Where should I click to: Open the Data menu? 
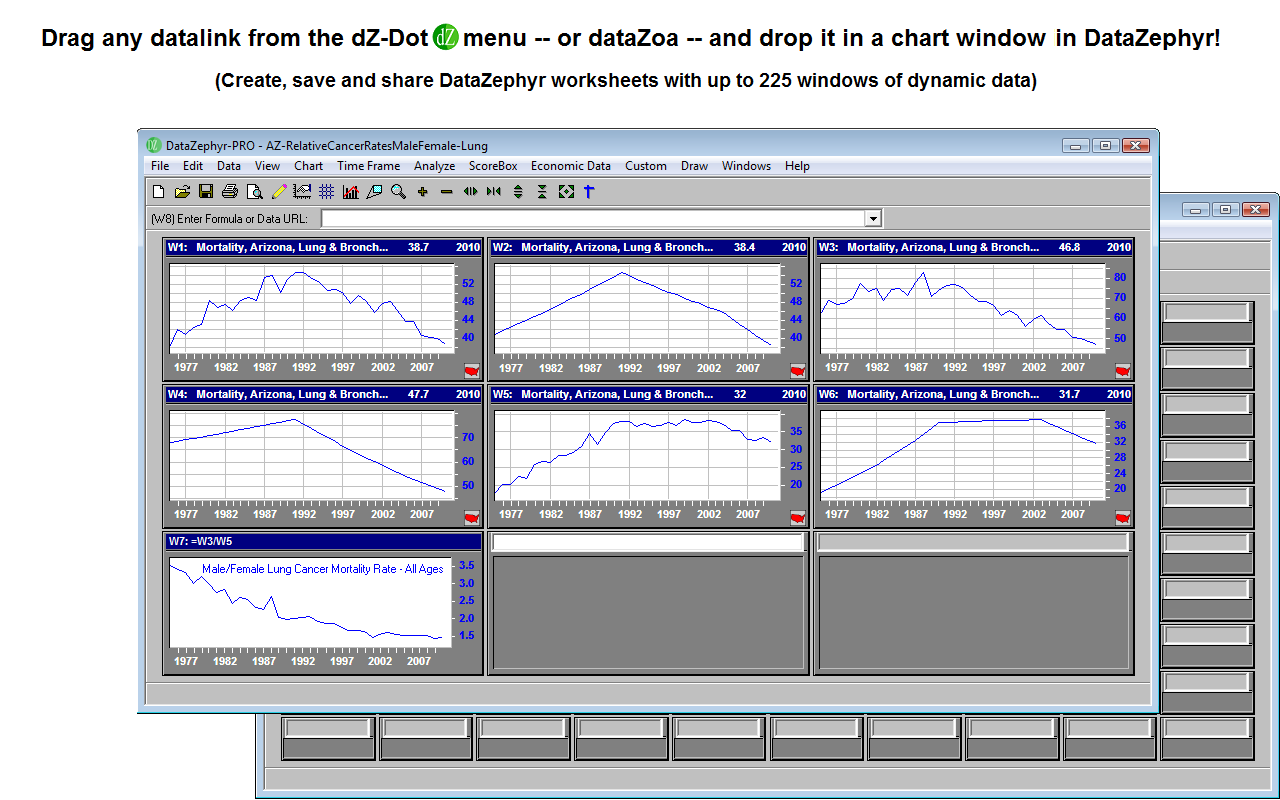coord(229,166)
